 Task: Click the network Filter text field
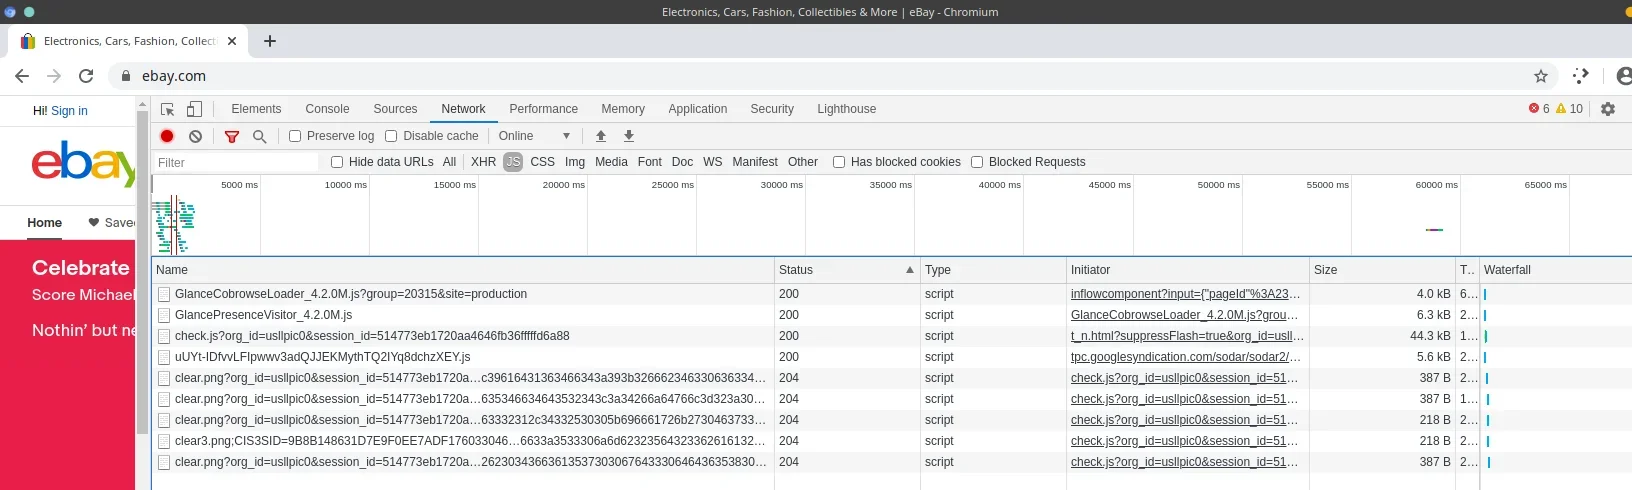coord(235,162)
